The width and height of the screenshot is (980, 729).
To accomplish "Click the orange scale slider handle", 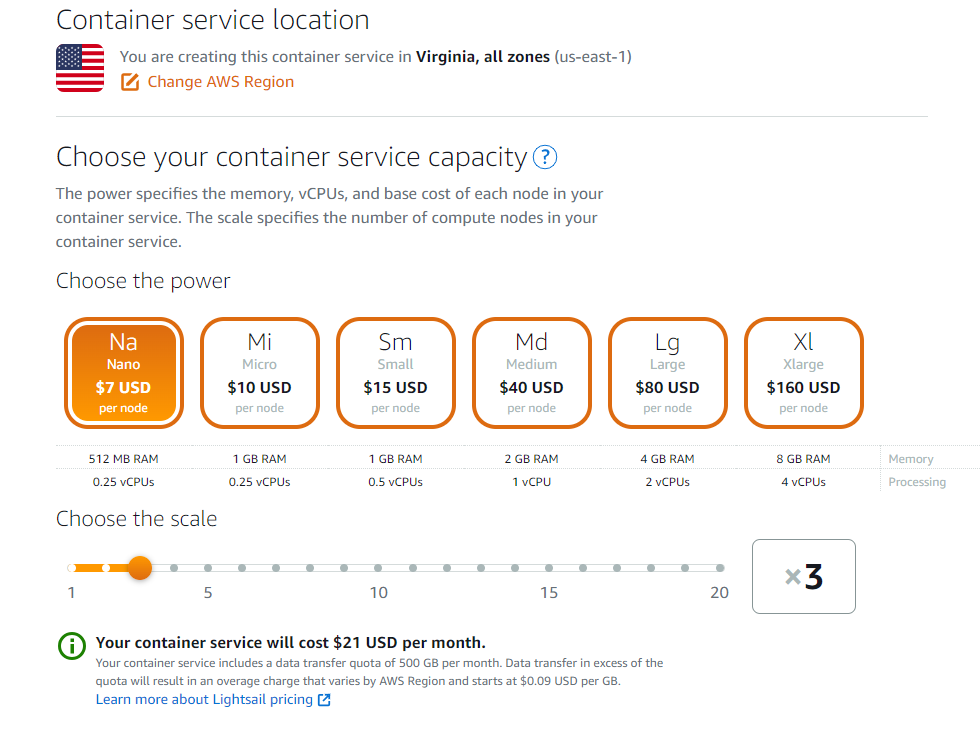I will click(x=140, y=568).
